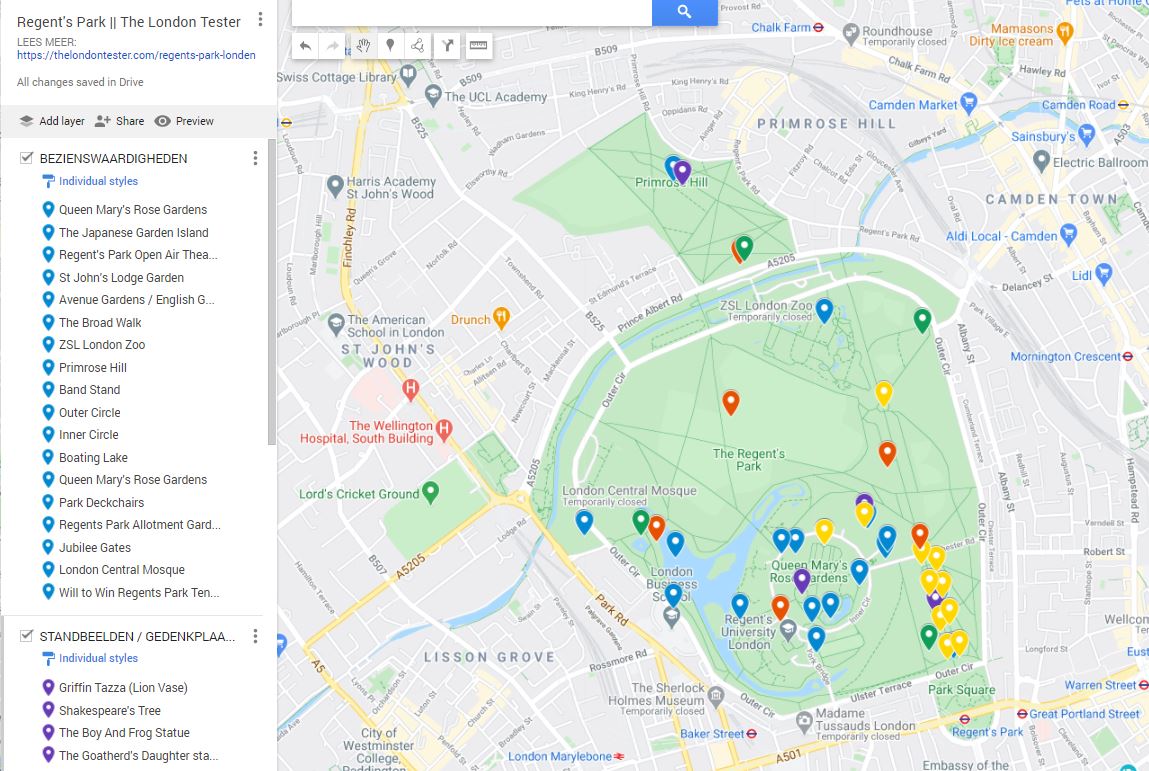1149x771 pixels.
Task: Select Griffin Tazza (Lion Vase) item
Action: coord(123,687)
